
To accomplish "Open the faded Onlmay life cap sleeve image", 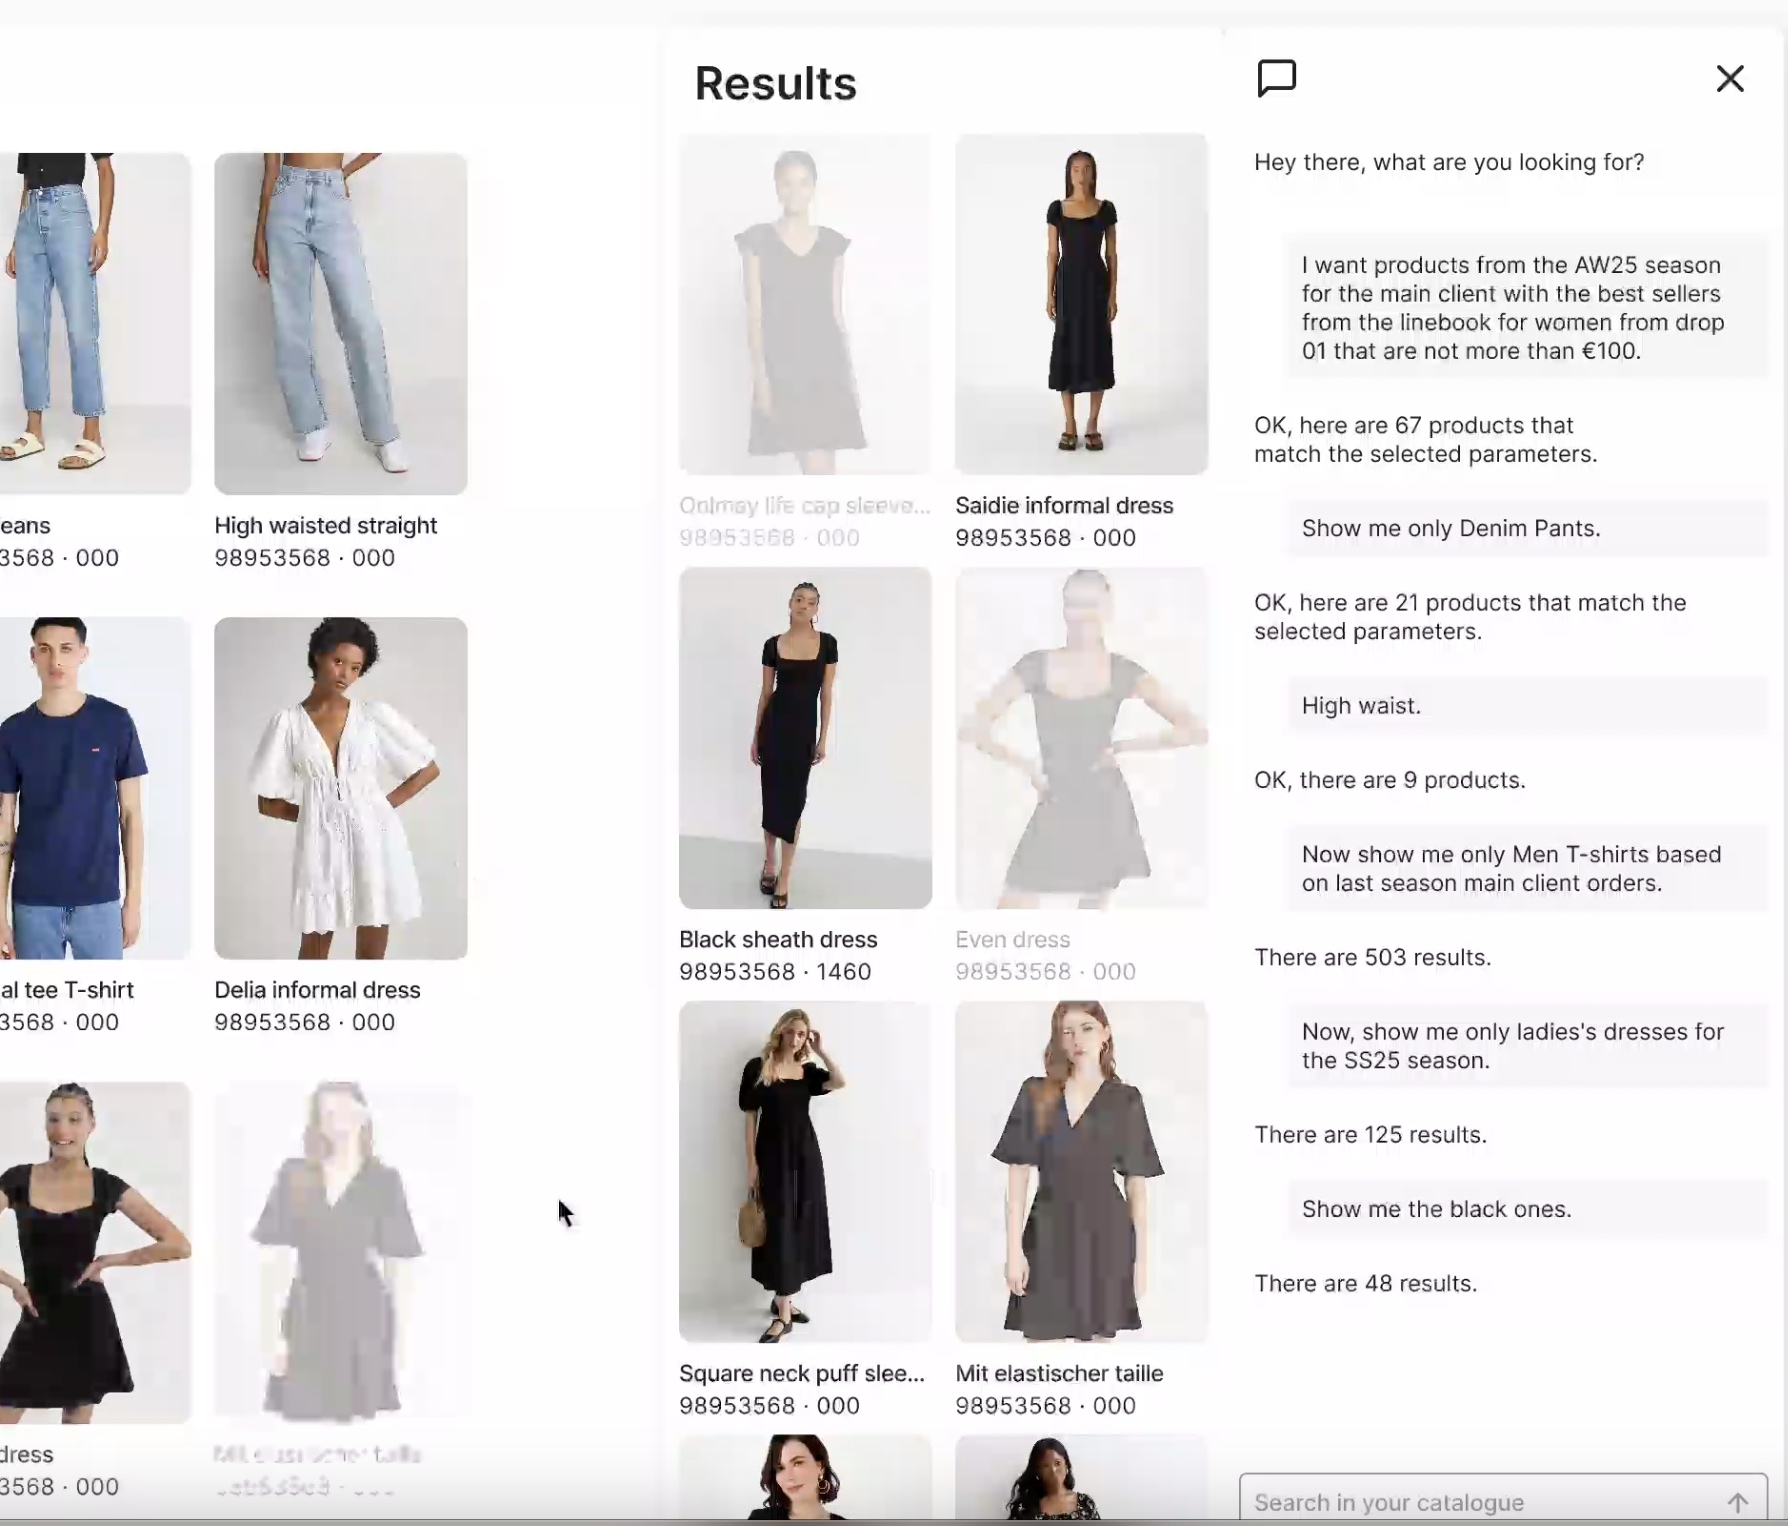I will pyautogui.click(x=805, y=304).
